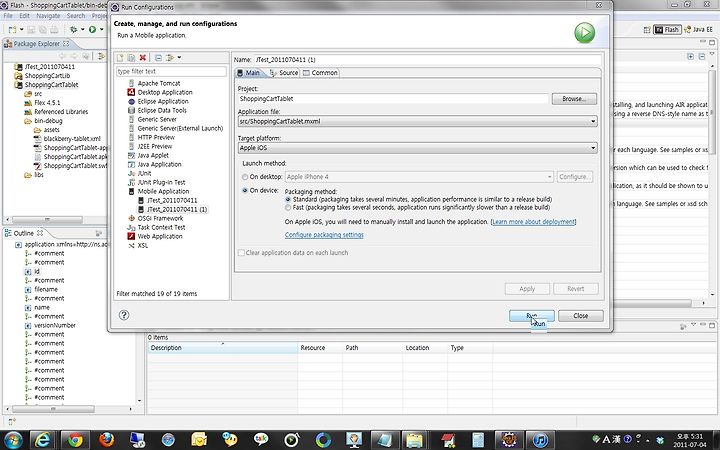Select Eclipse Application configuration type
720x450 pixels.
tap(163, 101)
